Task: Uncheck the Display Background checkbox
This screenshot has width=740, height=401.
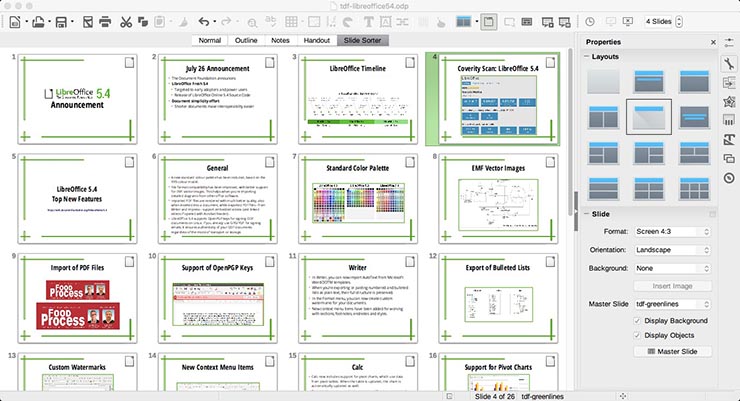Action: coord(639,321)
